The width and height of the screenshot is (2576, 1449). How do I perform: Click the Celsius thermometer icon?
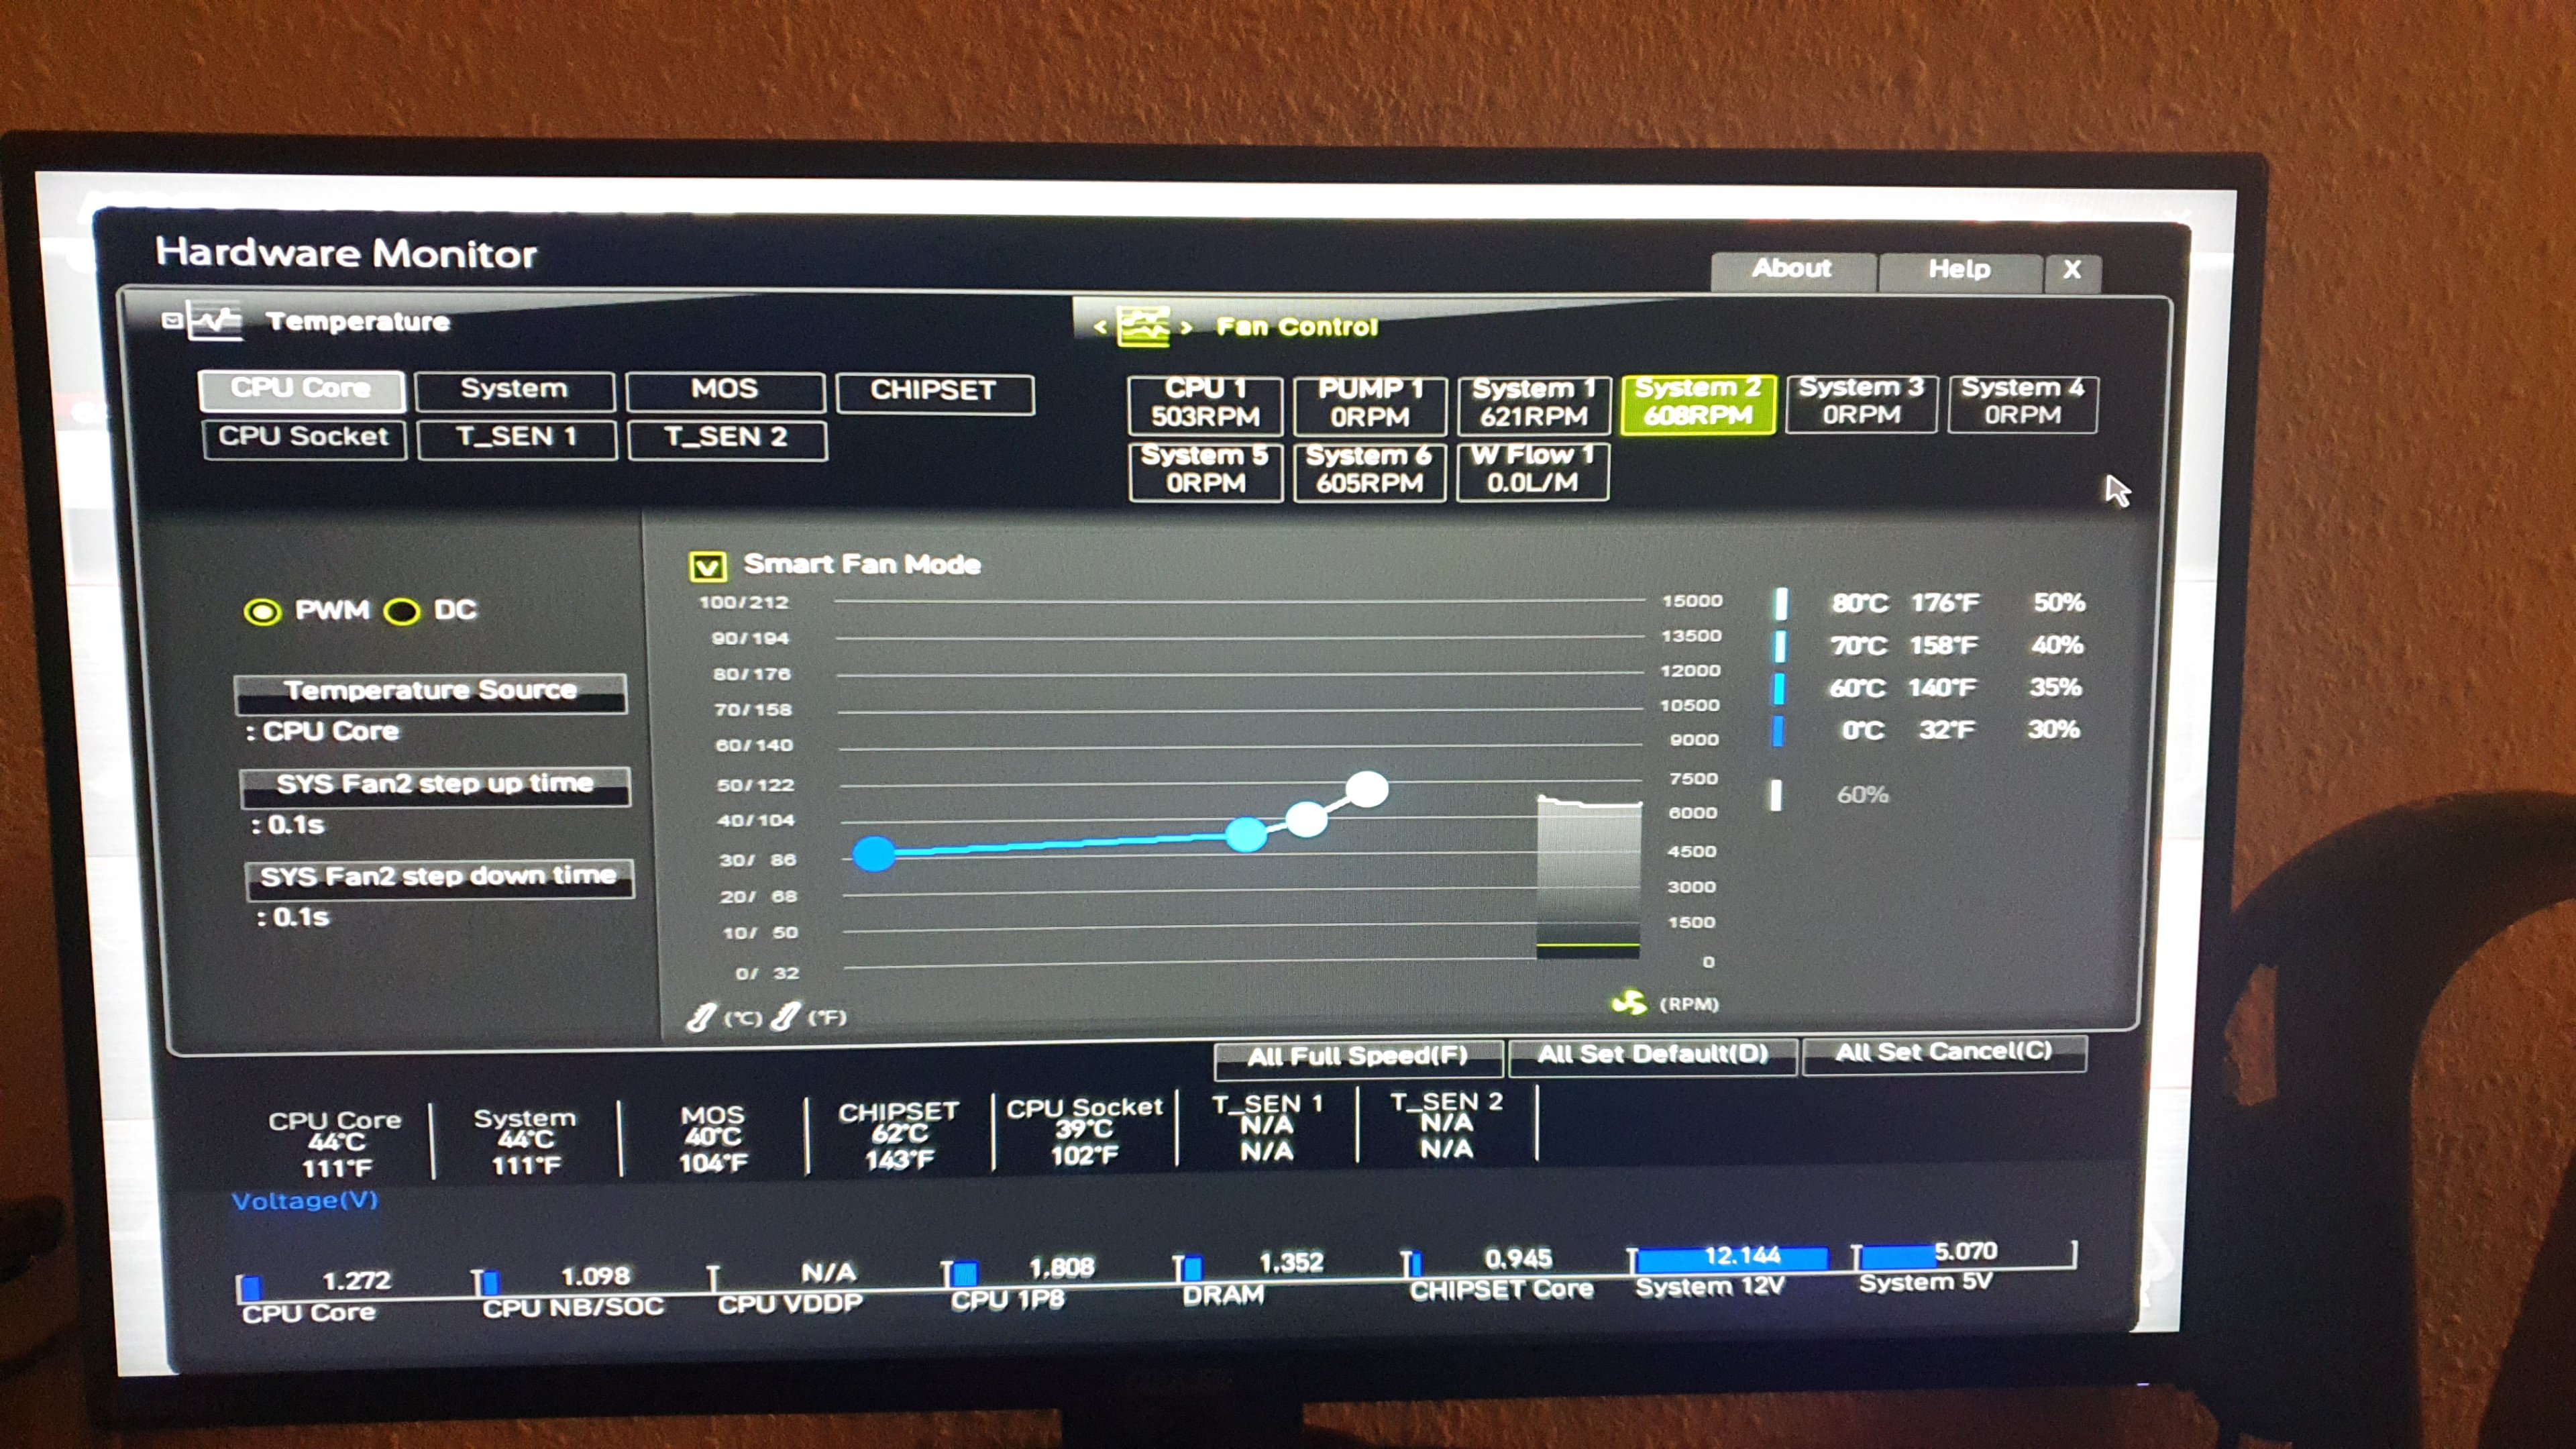701,1018
